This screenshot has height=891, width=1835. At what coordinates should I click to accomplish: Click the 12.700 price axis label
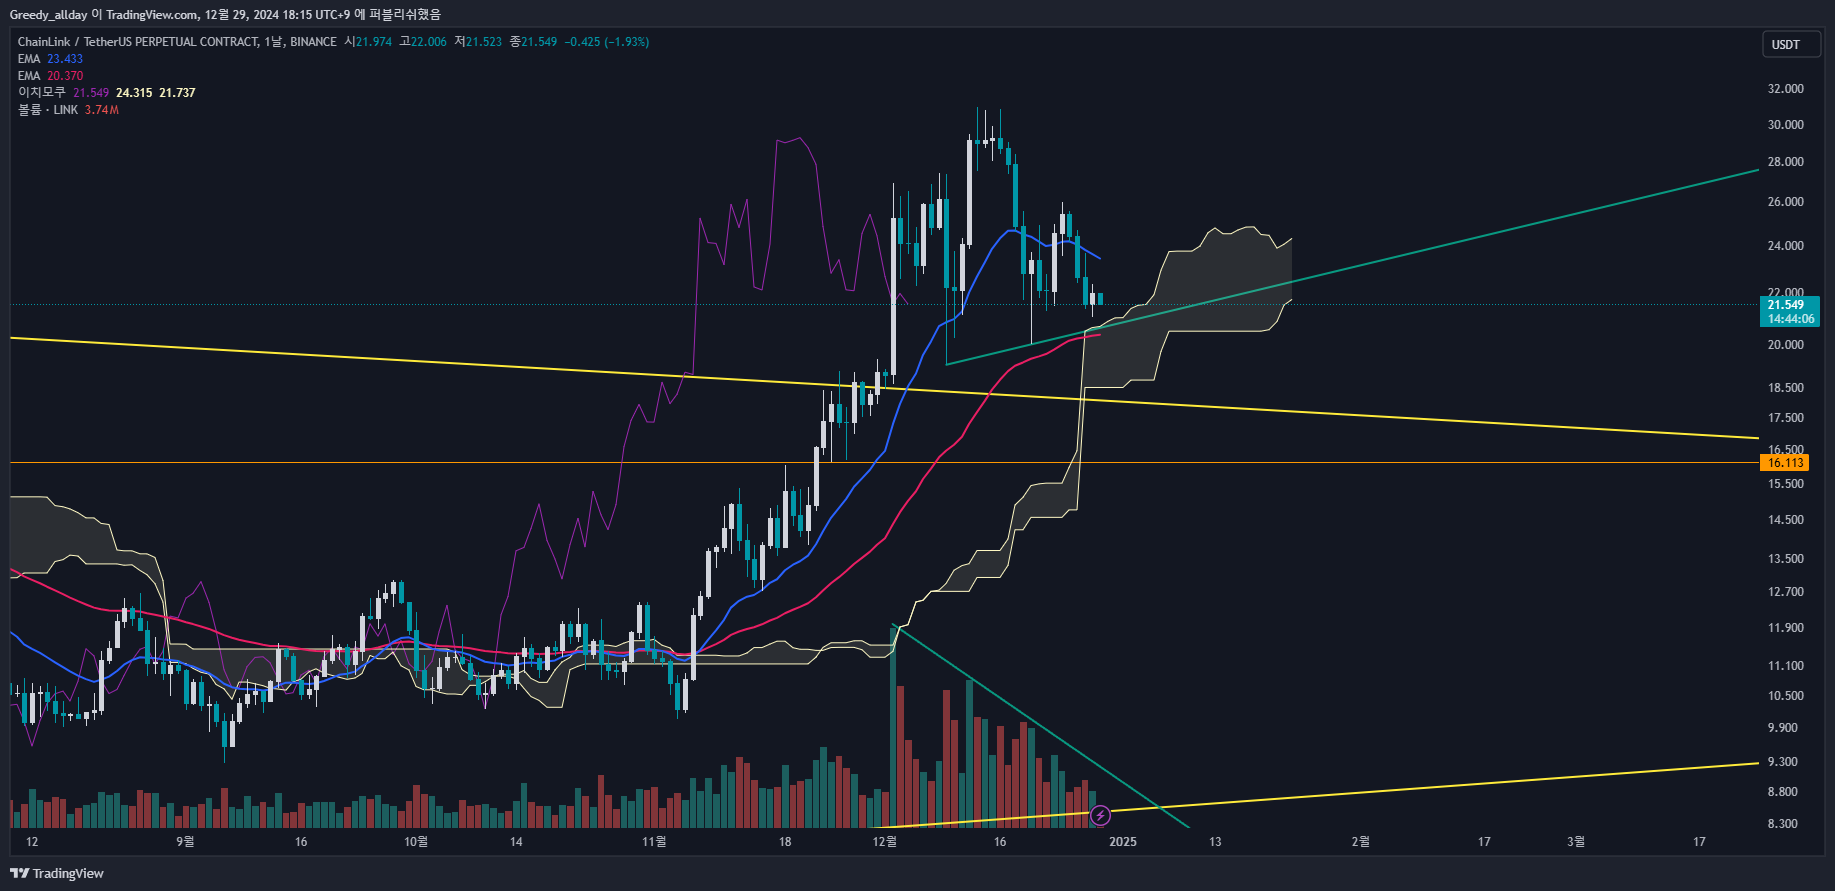pyautogui.click(x=1786, y=592)
